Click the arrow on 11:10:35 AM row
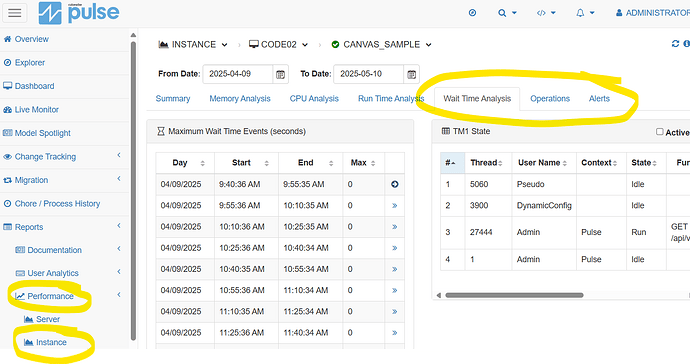690x364 pixels. [x=395, y=311]
